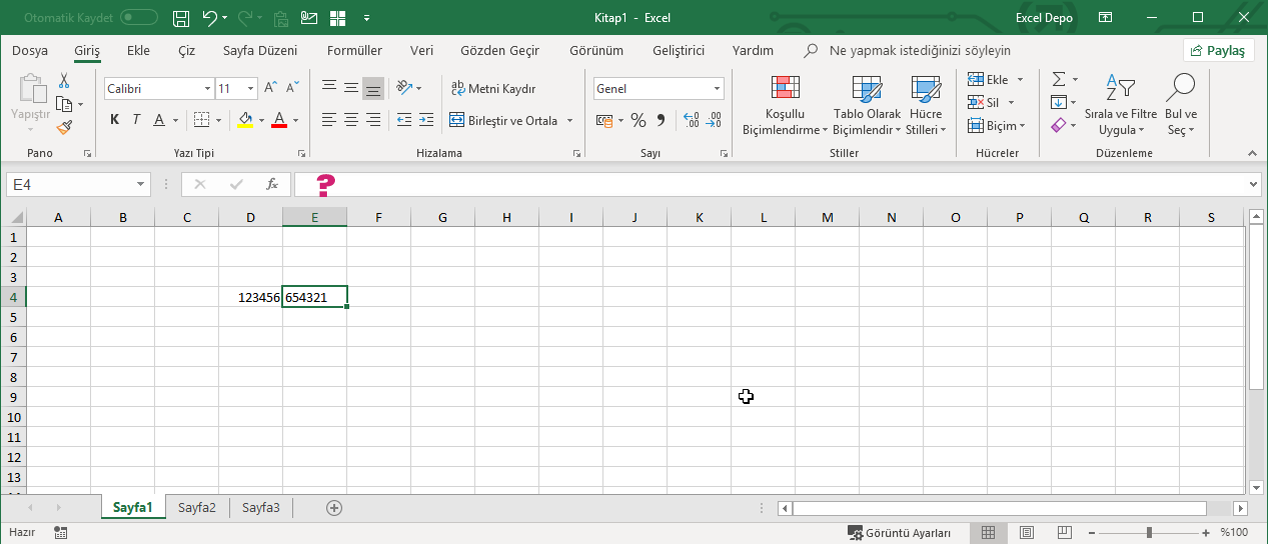Toggle underline formatting button
Screen dimensions: 1268x544
[159, 120]
